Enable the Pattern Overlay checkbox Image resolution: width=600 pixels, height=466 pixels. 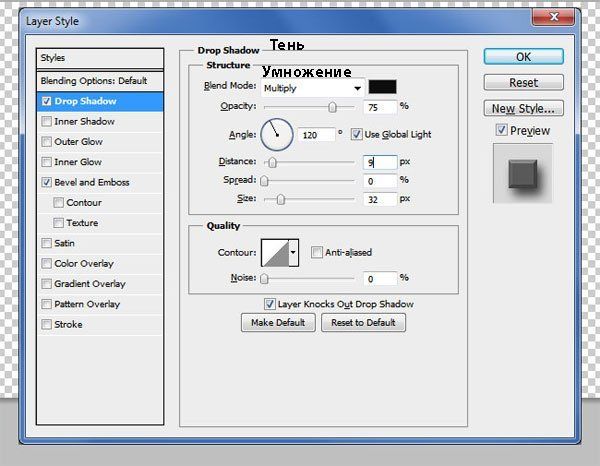[47, 304]
